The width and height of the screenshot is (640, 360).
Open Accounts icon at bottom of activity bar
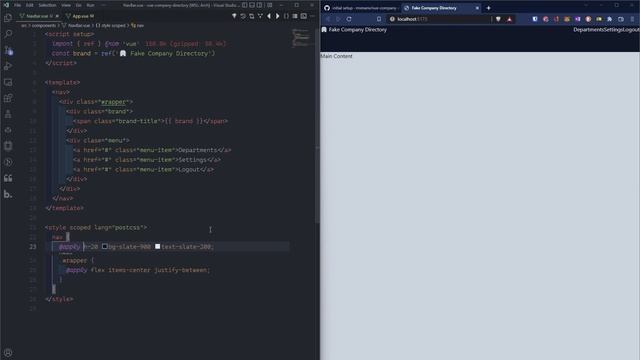coord(8,352)
